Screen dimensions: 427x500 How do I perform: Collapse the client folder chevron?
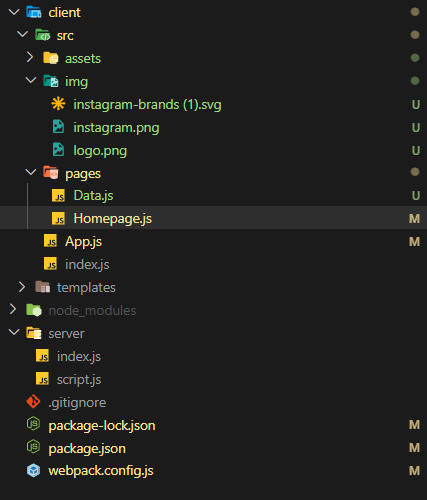pyautogui.click(x=14, y=12)
